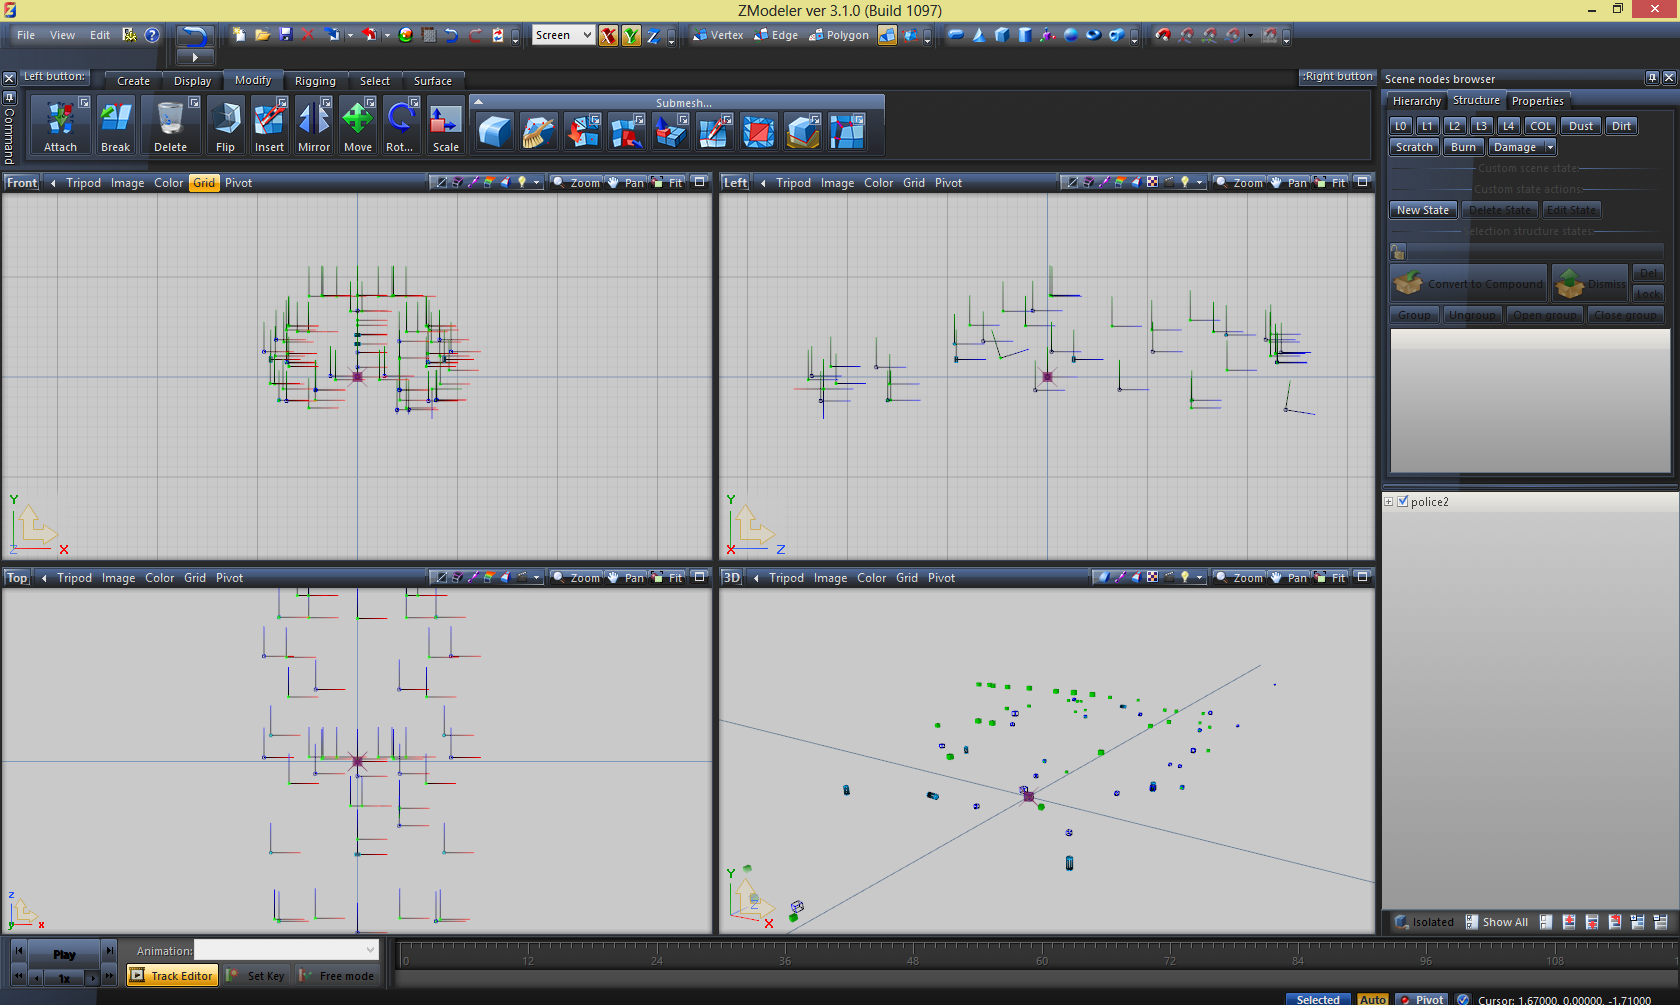This screenshot has width=1680, height=1005.
Task: Open the Animation name dropdown
Action: 370,950
